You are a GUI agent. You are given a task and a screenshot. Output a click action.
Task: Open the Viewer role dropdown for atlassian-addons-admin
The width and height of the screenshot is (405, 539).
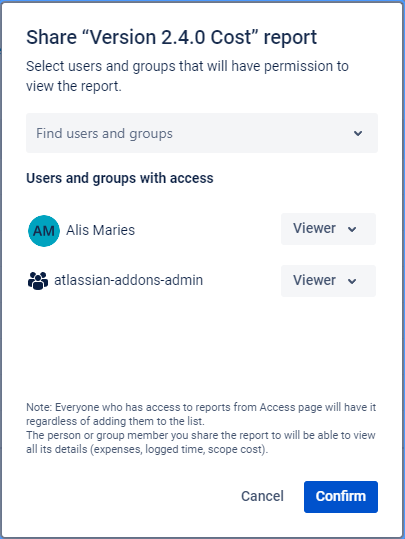tap(328, 281)
